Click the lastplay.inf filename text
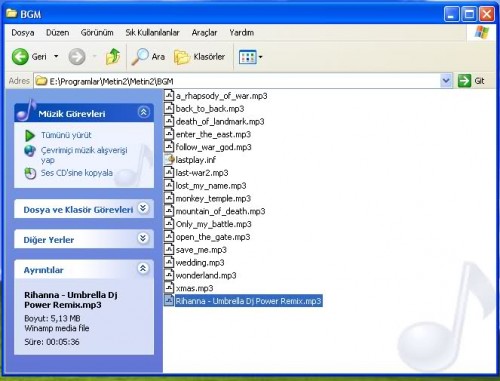Image resolution: width=500 pixels, height=381 pixels. point(196,160)
